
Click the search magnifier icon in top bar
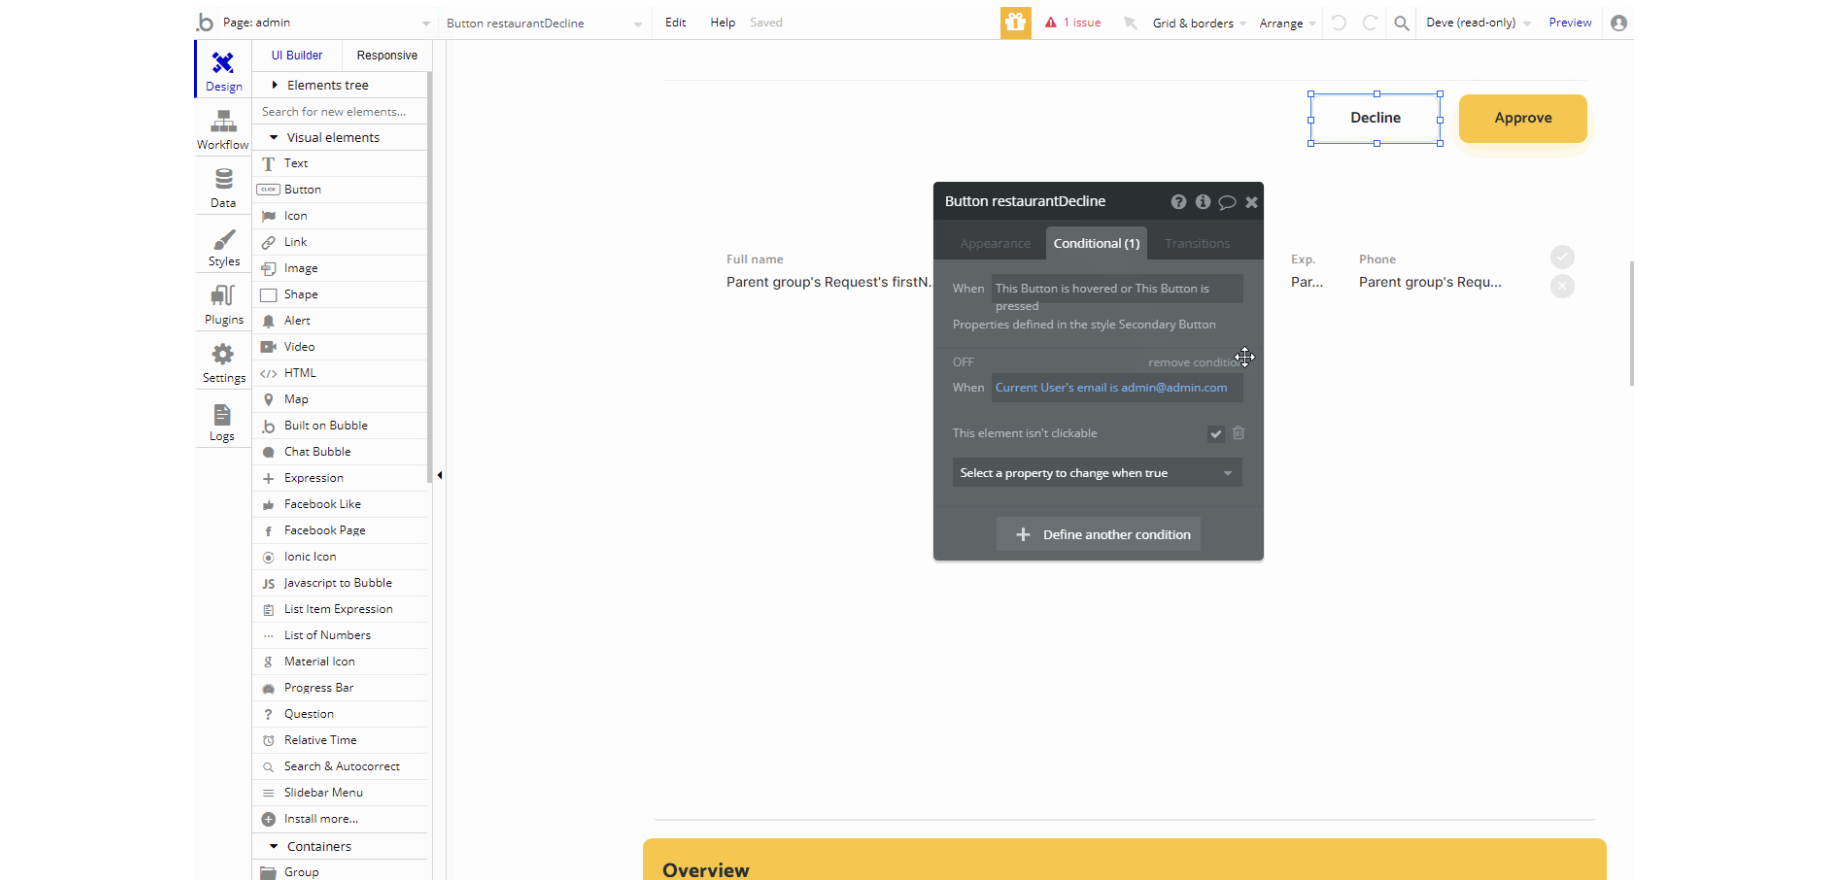[x=1402, y=23]
